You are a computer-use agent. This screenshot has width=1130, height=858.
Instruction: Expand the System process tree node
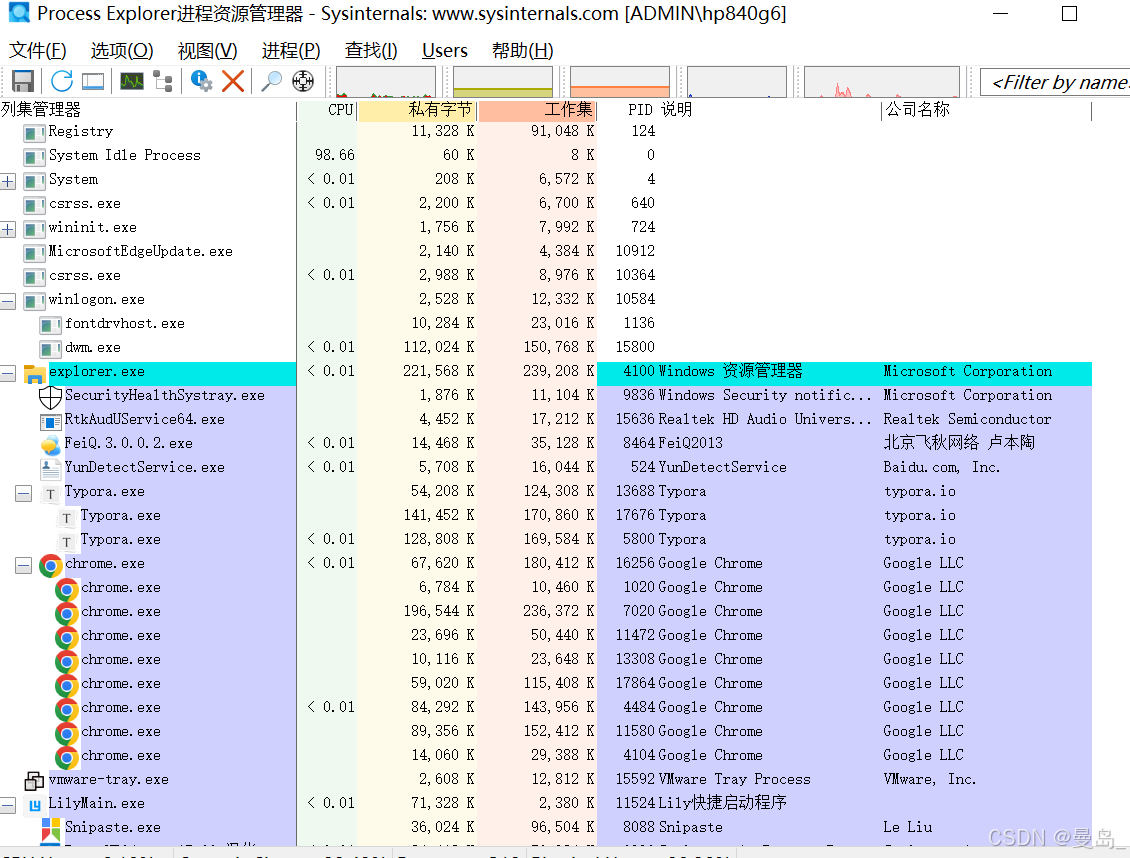tap(8, 181)
